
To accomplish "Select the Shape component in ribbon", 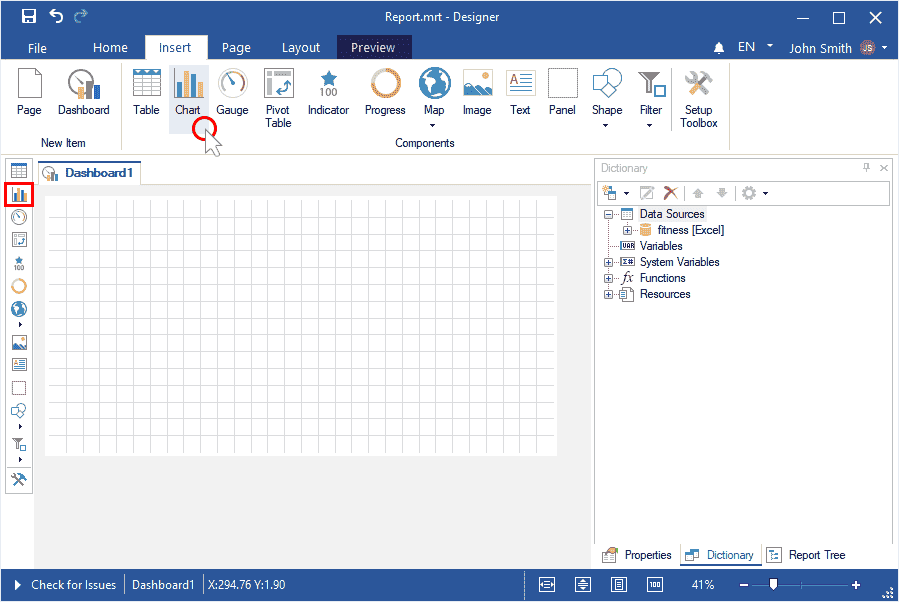I will pos(607,98).
